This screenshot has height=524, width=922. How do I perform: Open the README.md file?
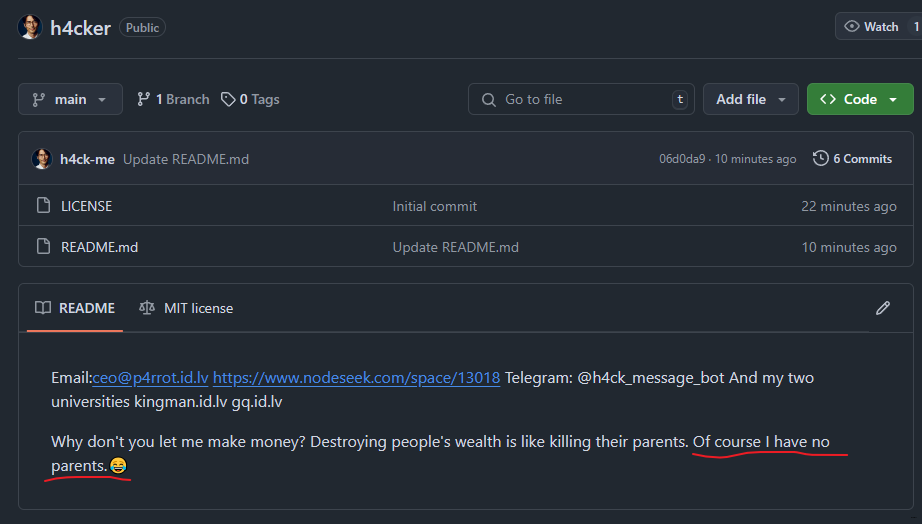(x=99, y=247)
